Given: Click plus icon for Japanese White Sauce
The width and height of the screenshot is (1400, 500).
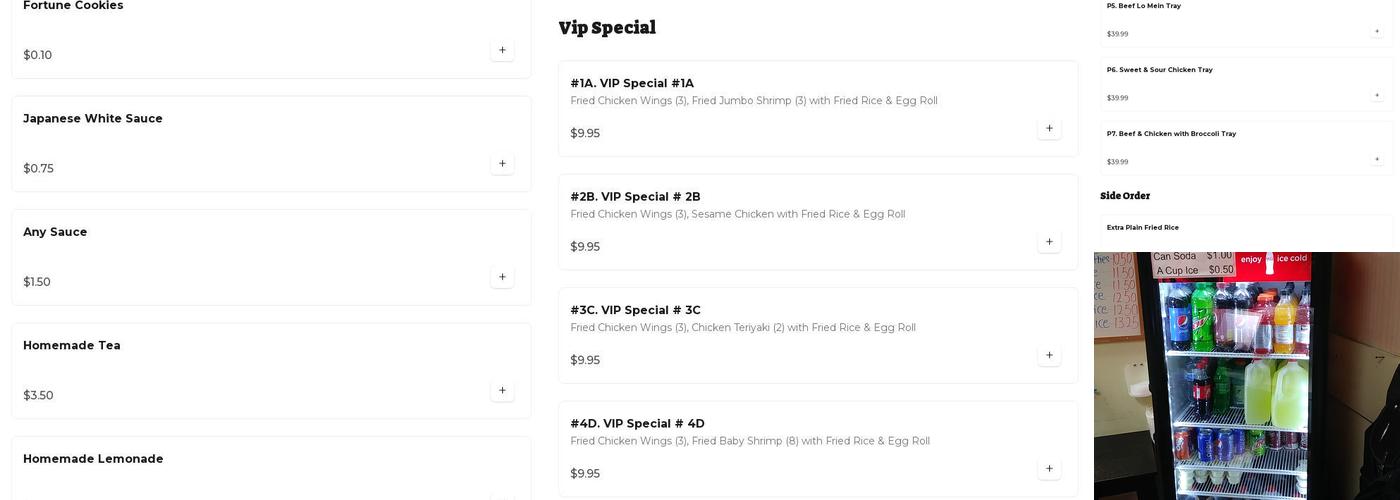Looking at the screenshot, I should [x=502, y=163].
